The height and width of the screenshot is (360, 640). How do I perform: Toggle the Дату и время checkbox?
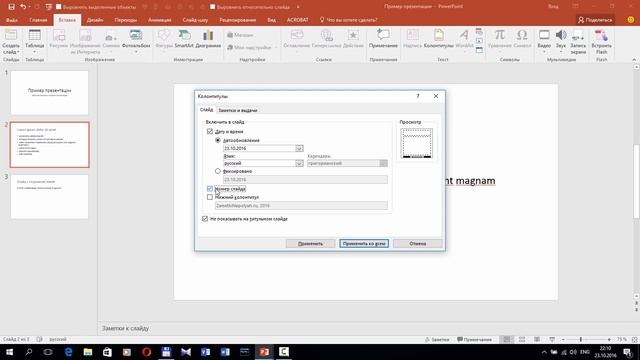[x=210, y=131]
